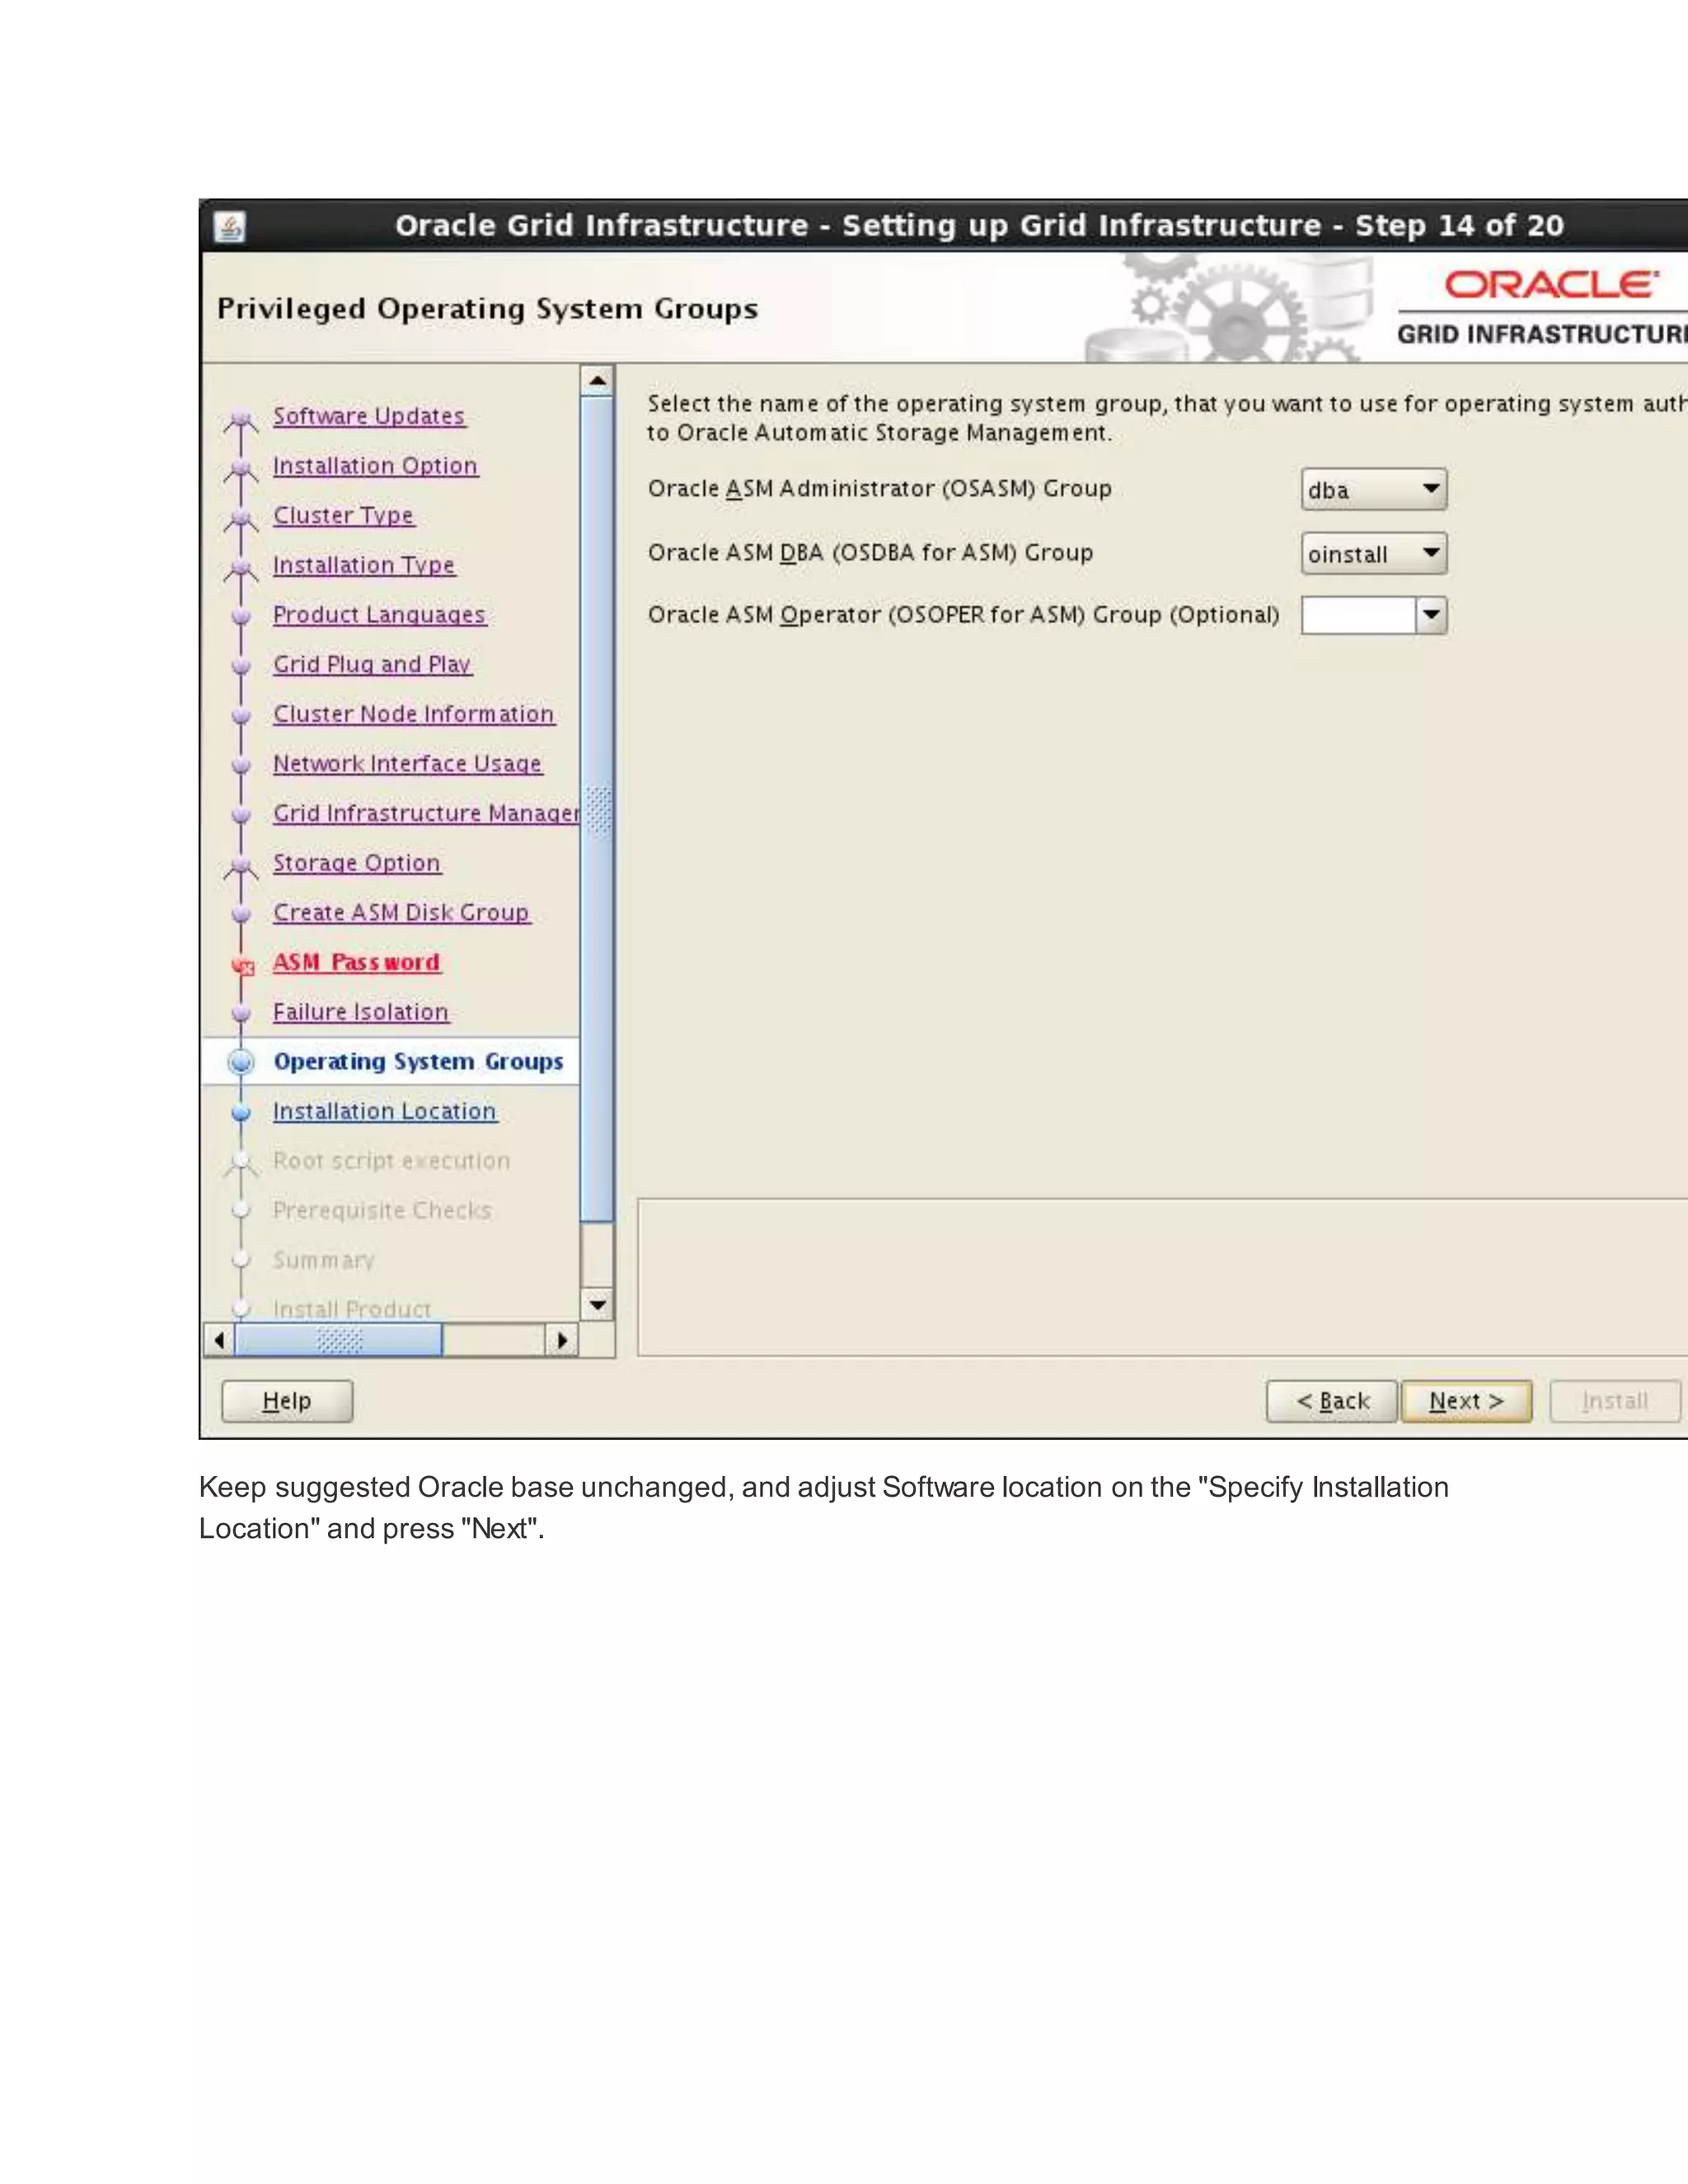Open Product Languages step
The height and width of the screenshot is (2184, 1688).
tap(379, 615)
